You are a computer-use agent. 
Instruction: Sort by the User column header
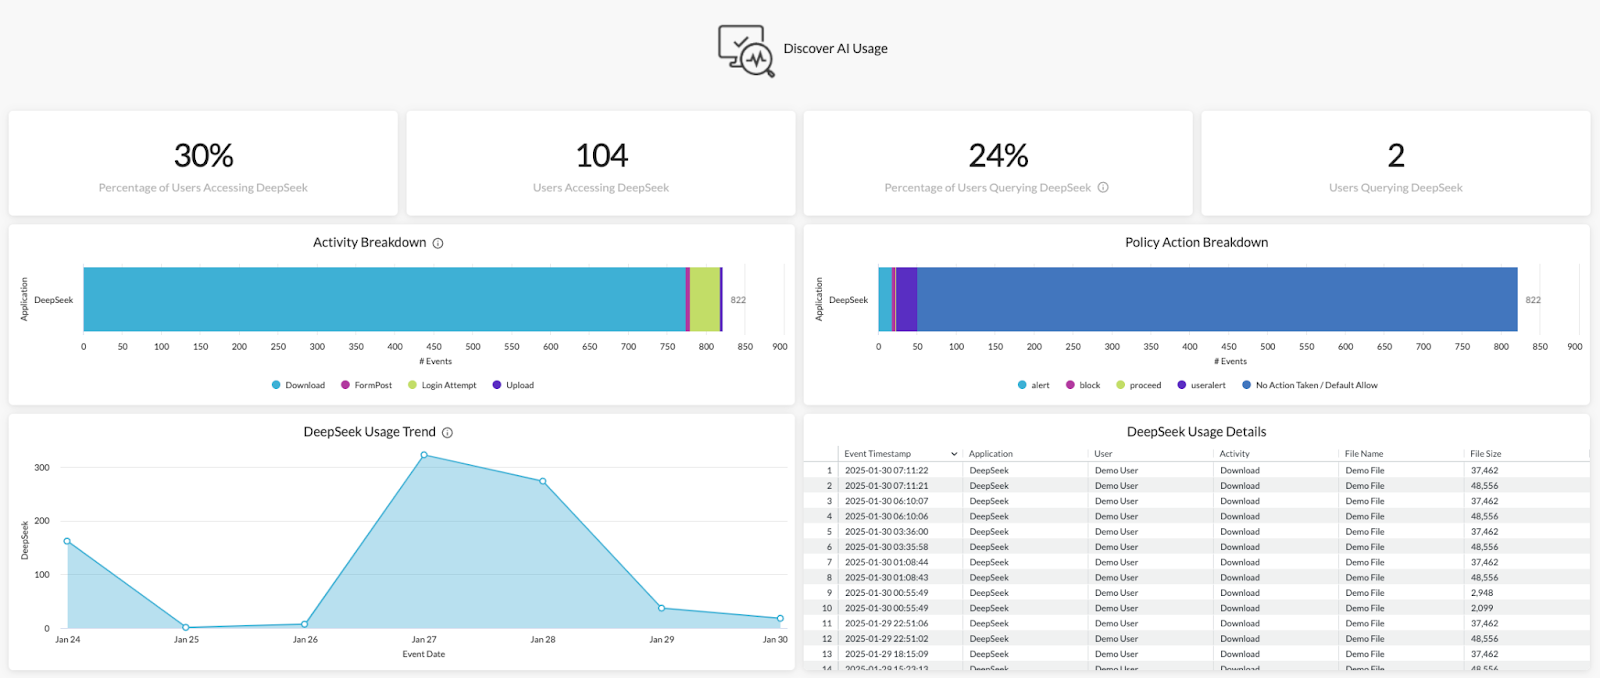(1103, 454)
